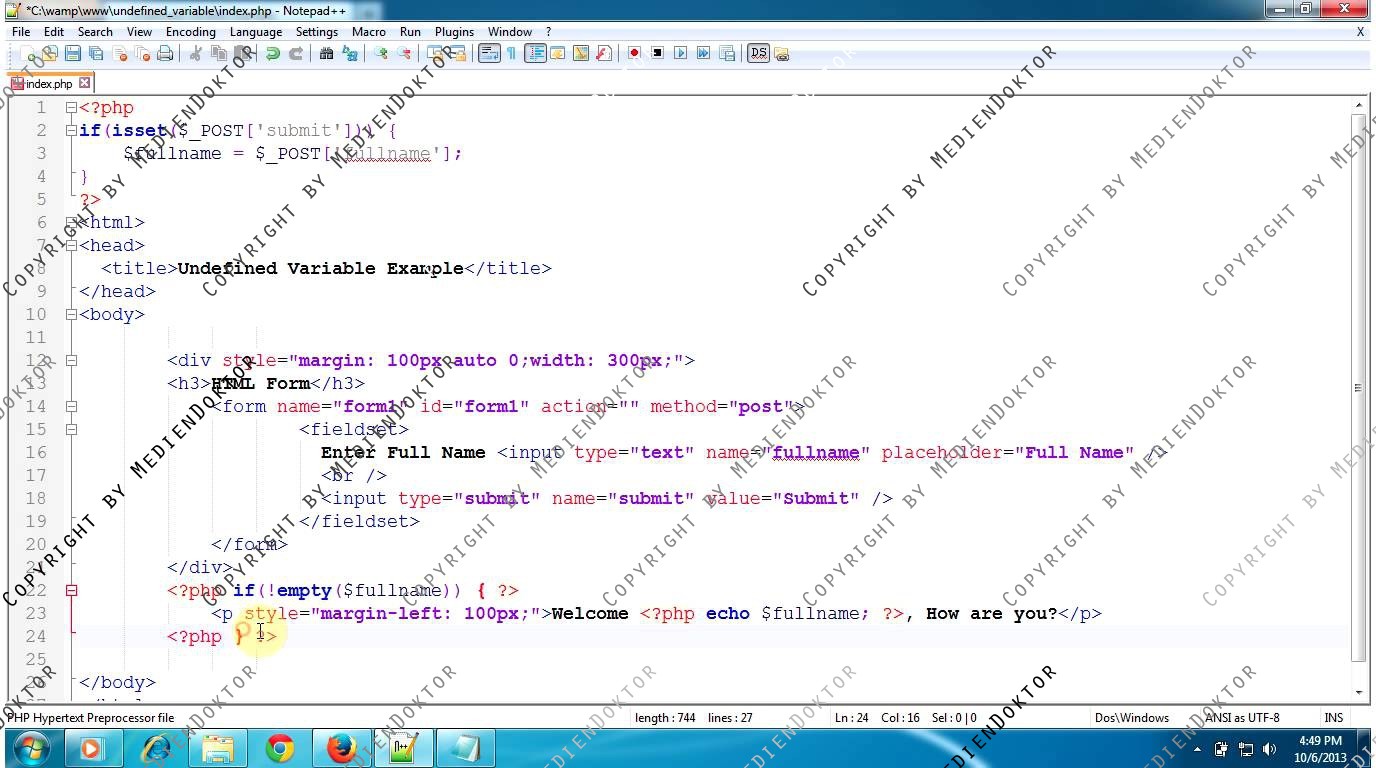
Task: Cut selection with the scissors icon
Action: click(196, 53)
